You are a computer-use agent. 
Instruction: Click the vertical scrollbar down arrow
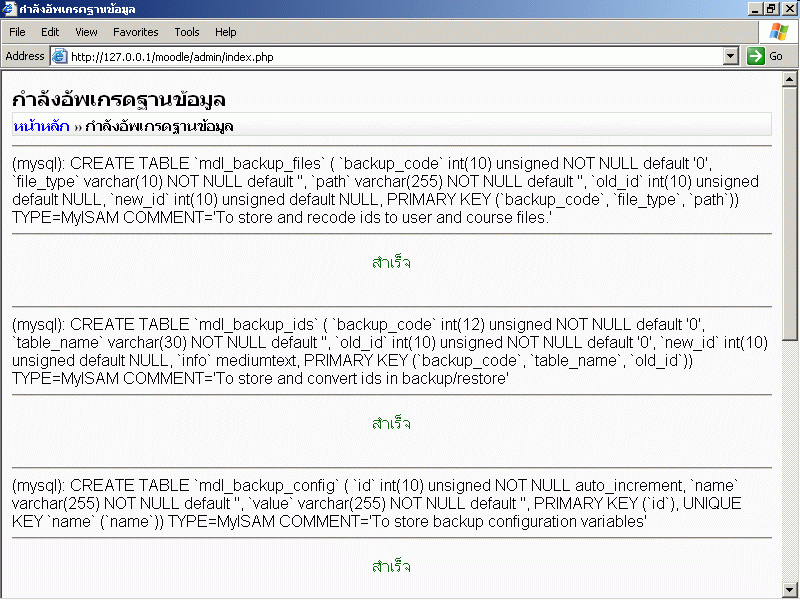click(x=791, y=589)
